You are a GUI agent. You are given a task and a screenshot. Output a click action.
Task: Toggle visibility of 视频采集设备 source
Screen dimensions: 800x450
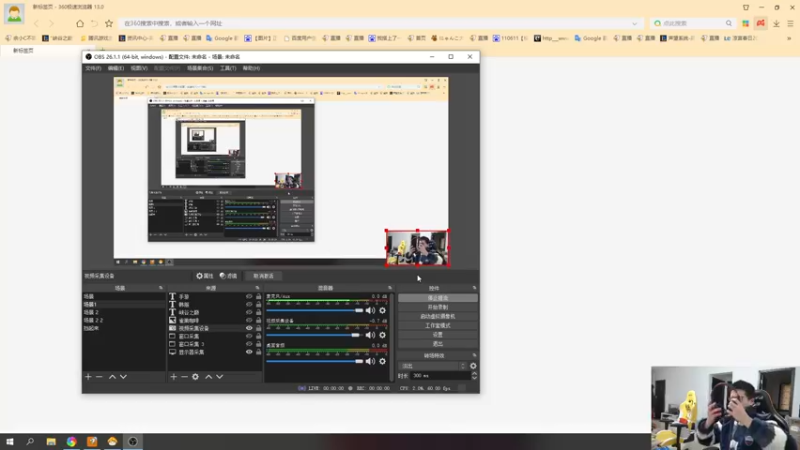249,328
